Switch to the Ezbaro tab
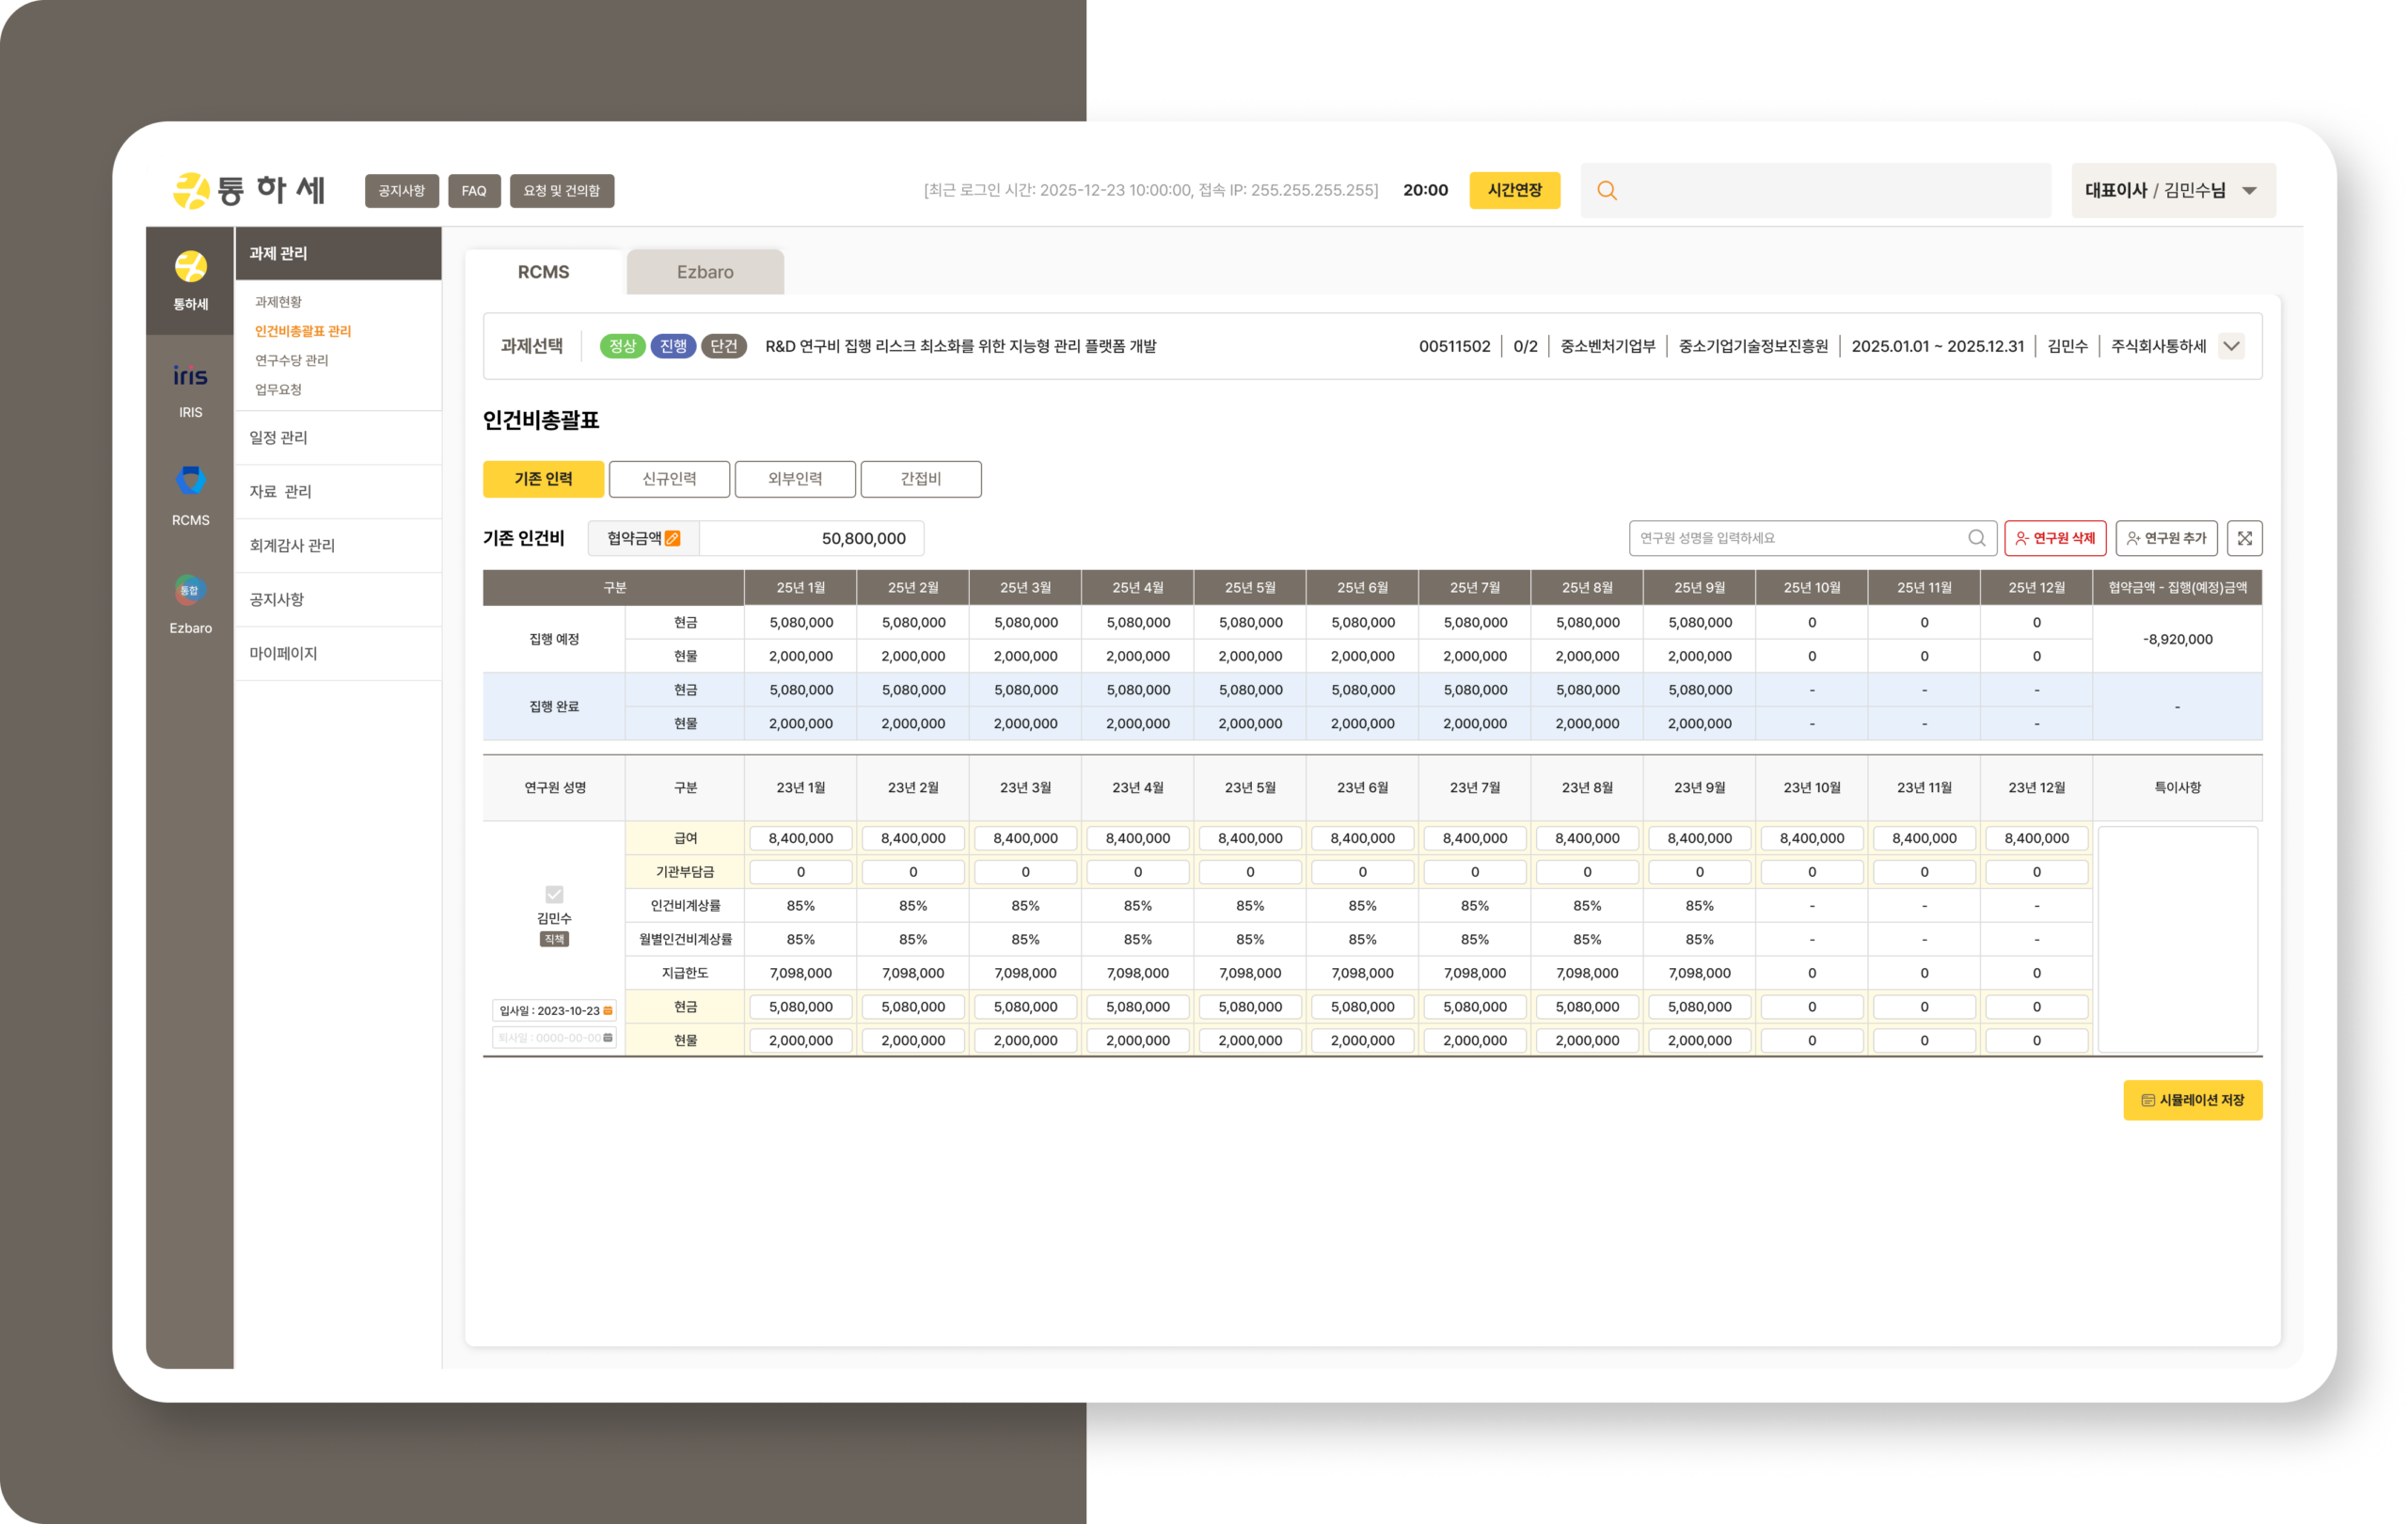The width and height of the screenshot is (2408, 1524). [x=705, y=272]
